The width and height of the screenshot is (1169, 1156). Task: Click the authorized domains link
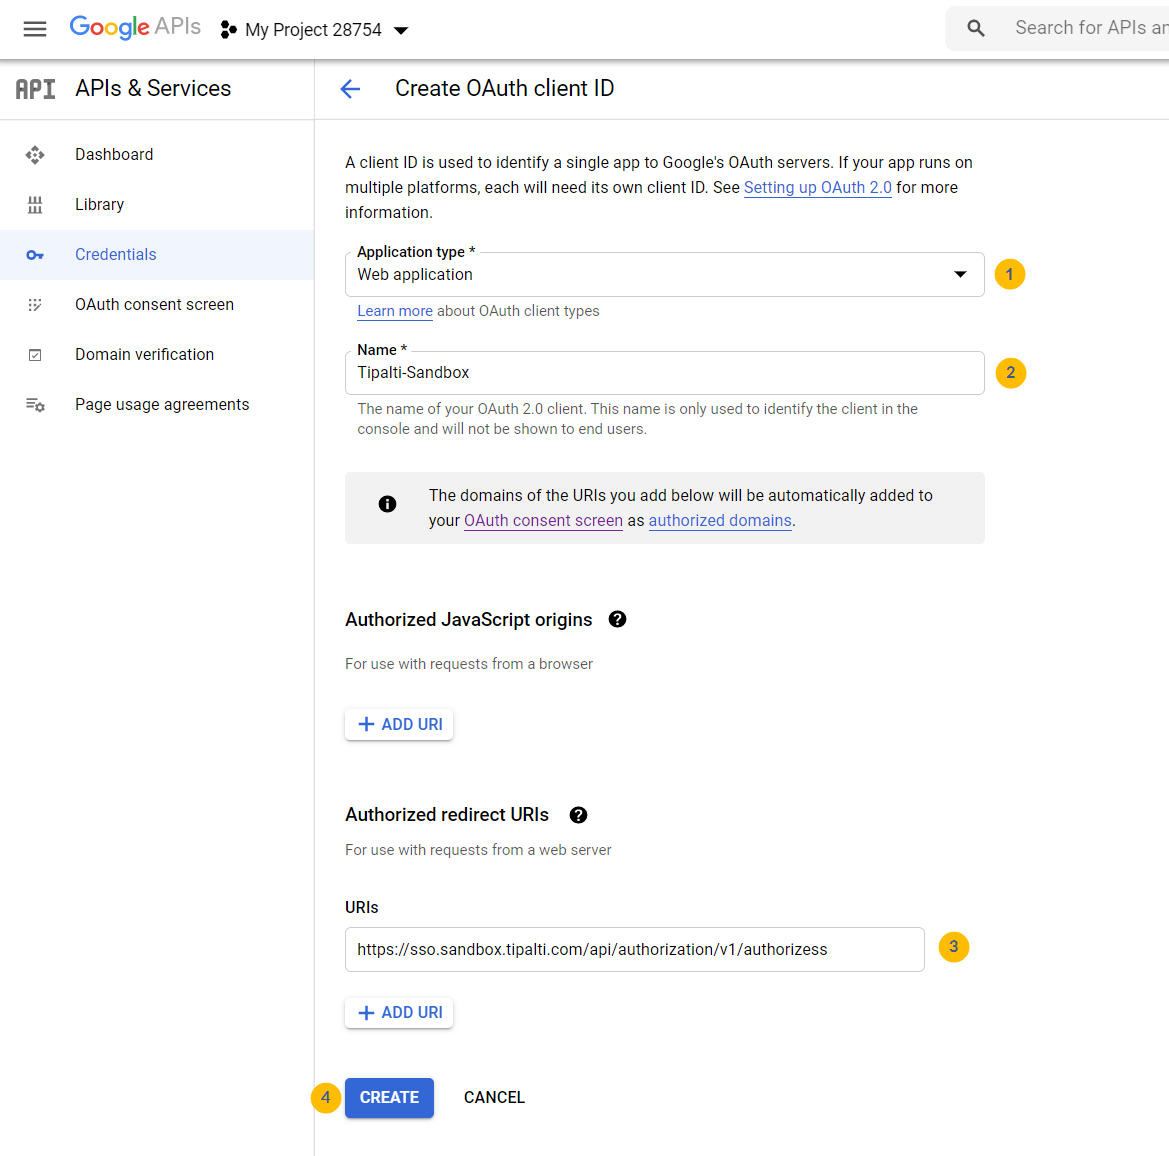point(720,520)
